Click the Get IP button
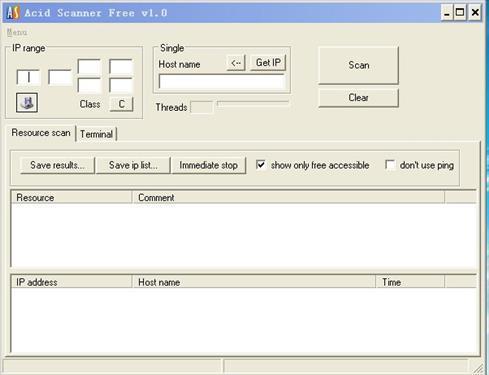This screenshot has height=375, width=489. coord(268,63)
